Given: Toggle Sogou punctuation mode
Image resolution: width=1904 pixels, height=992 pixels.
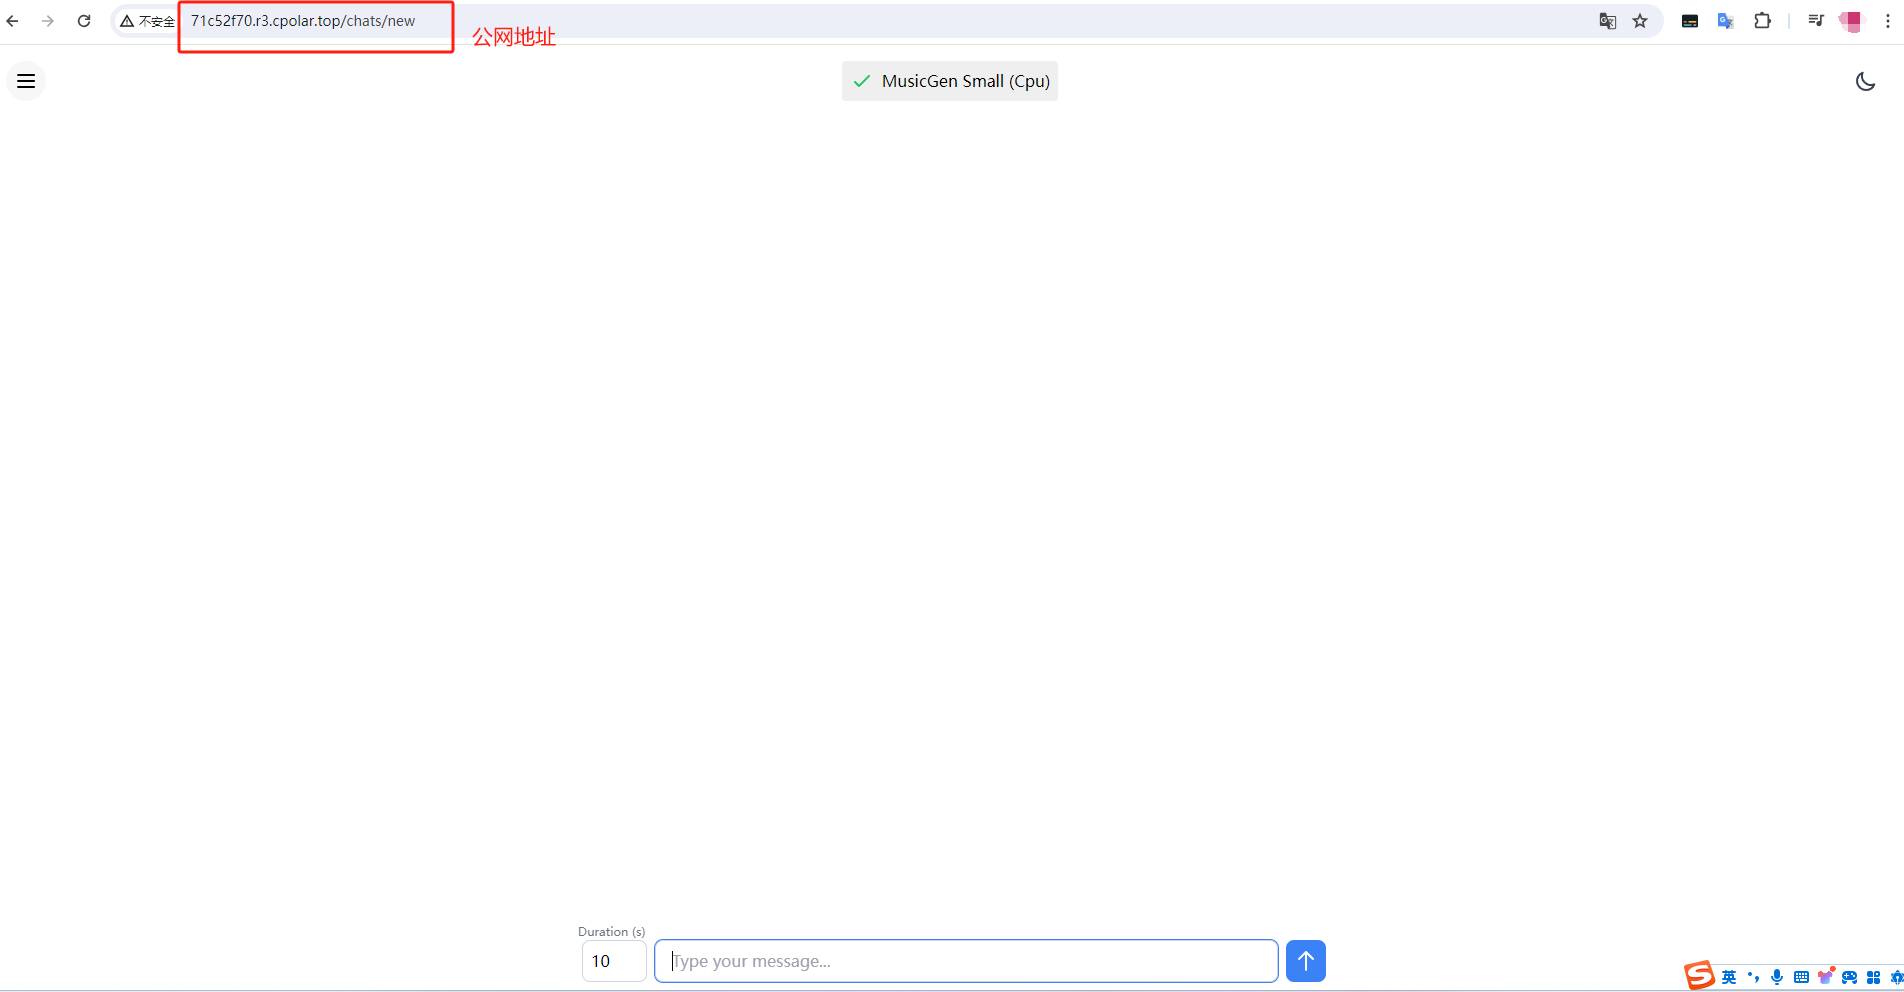Looking at the screenshot, I should [1753, 977].
